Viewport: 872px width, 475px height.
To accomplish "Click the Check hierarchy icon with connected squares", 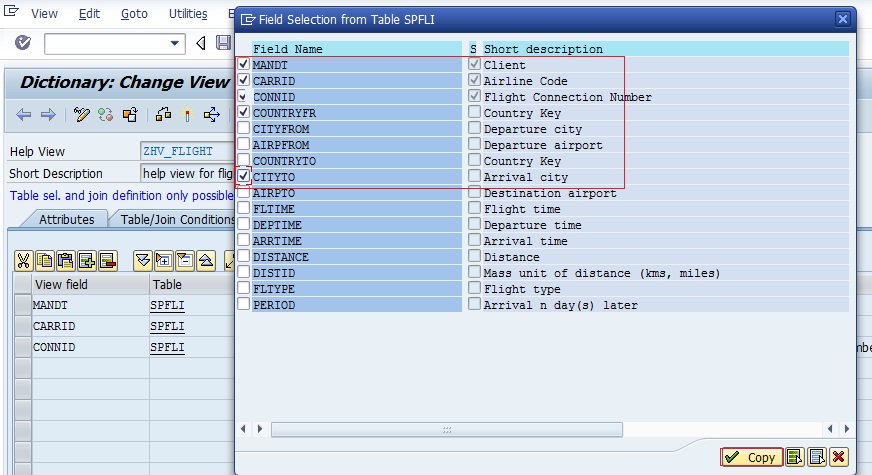I will [163, 115].
